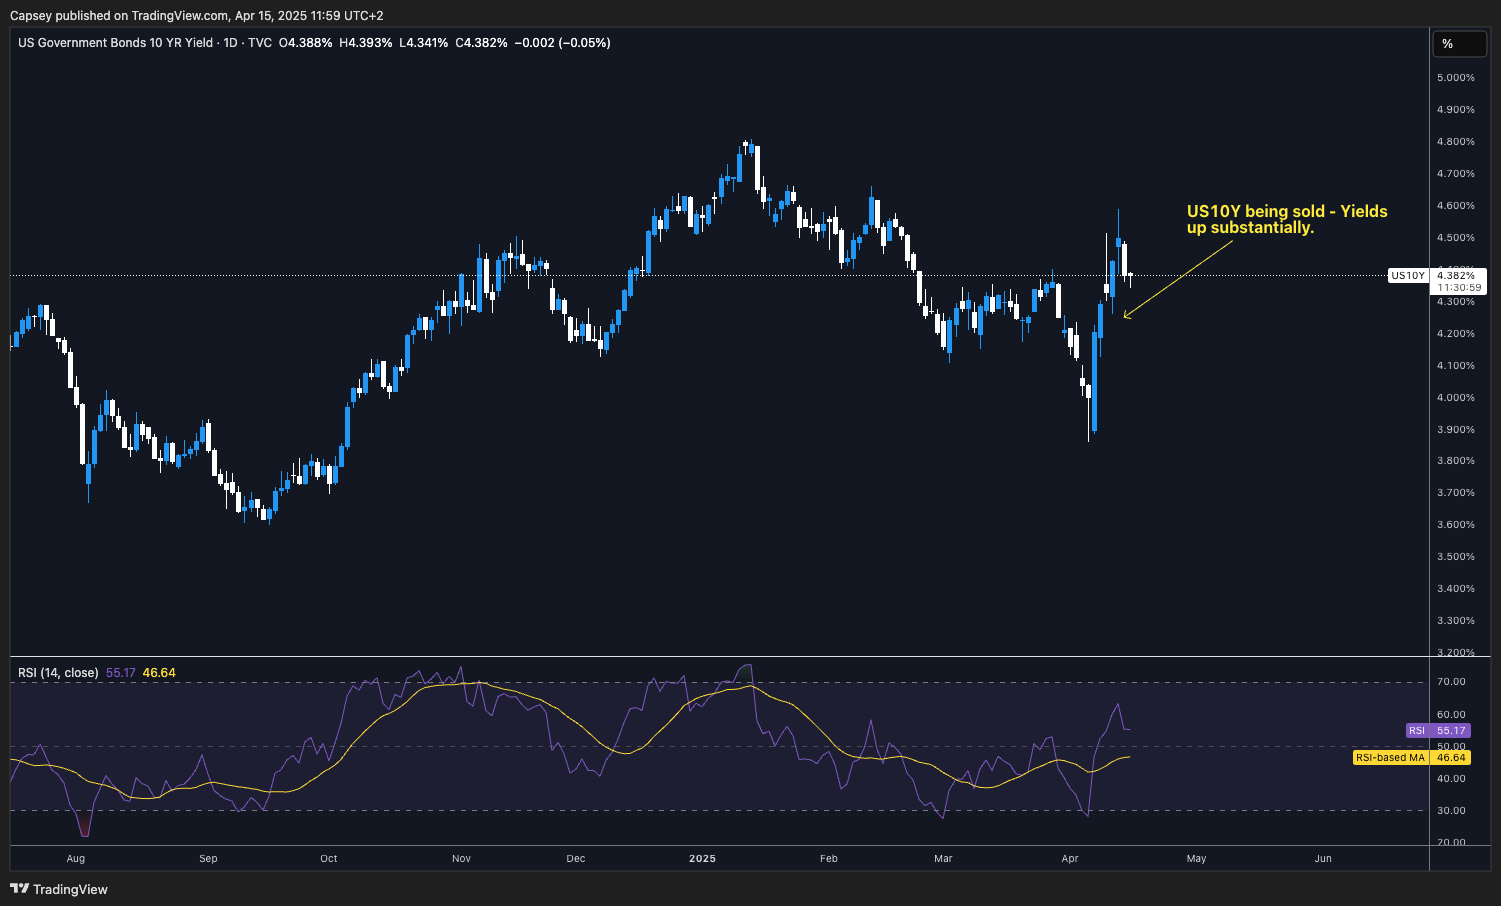The height and width of the screenshot is (906, 1501).
Task: Click the 30.00 level on RSI axis
Action: pos(1451,811)
